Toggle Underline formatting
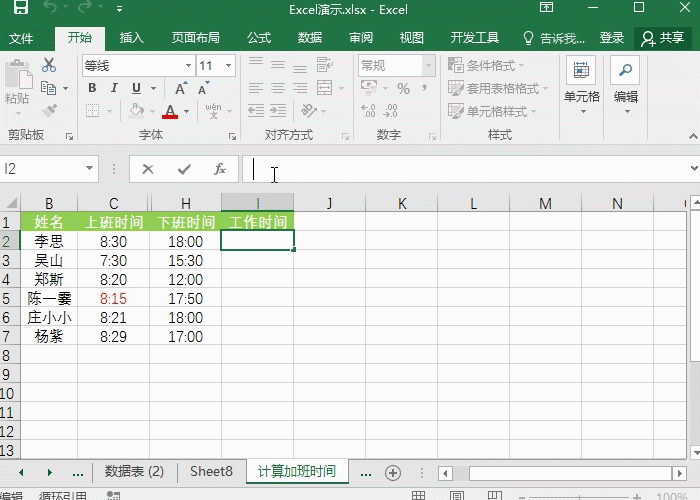Image resolution: width=700 pixels, height=500 pixels. [x=136, y=88]
